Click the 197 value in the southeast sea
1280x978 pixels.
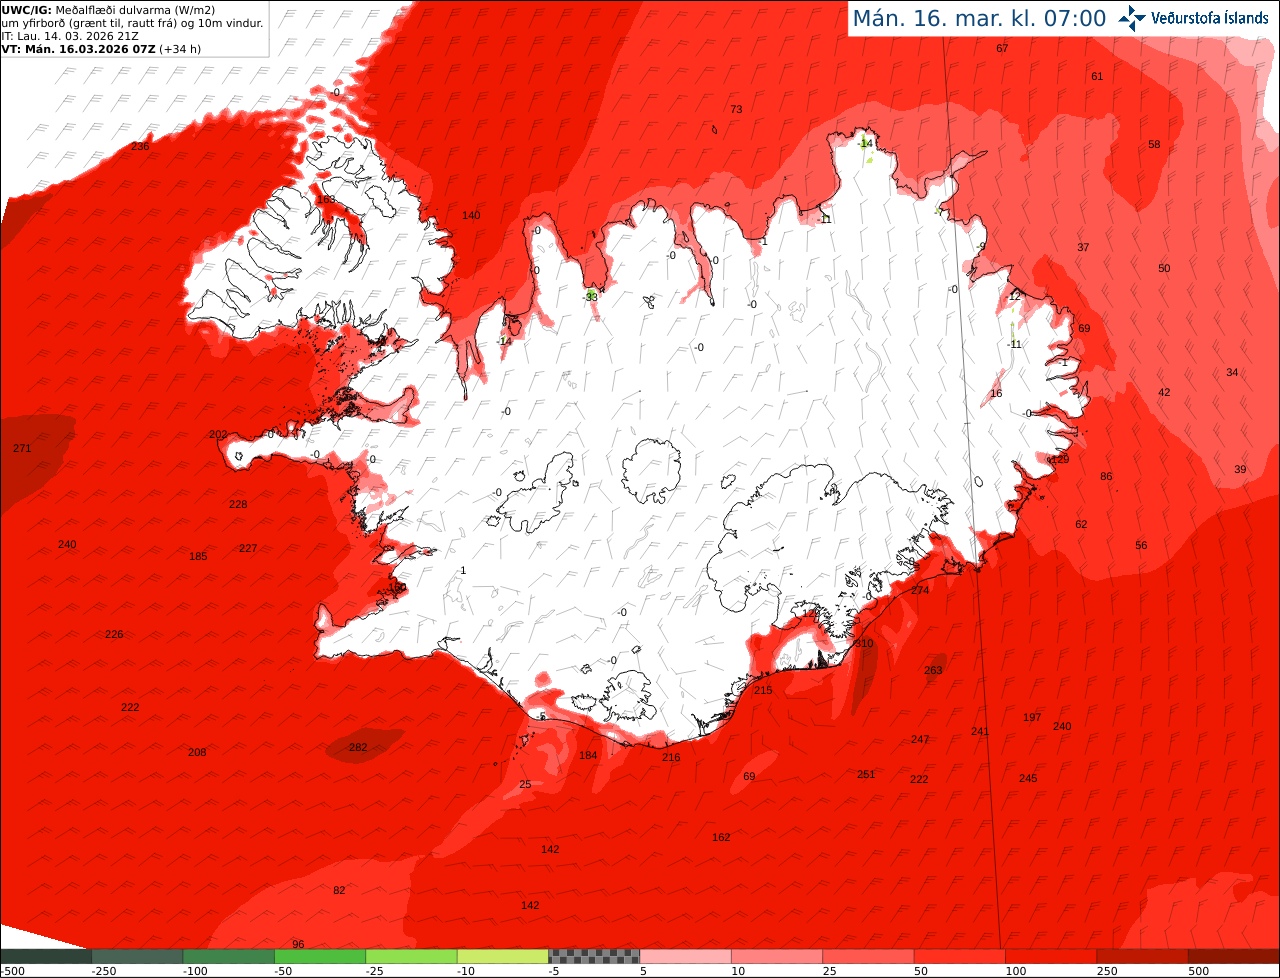1032,718
